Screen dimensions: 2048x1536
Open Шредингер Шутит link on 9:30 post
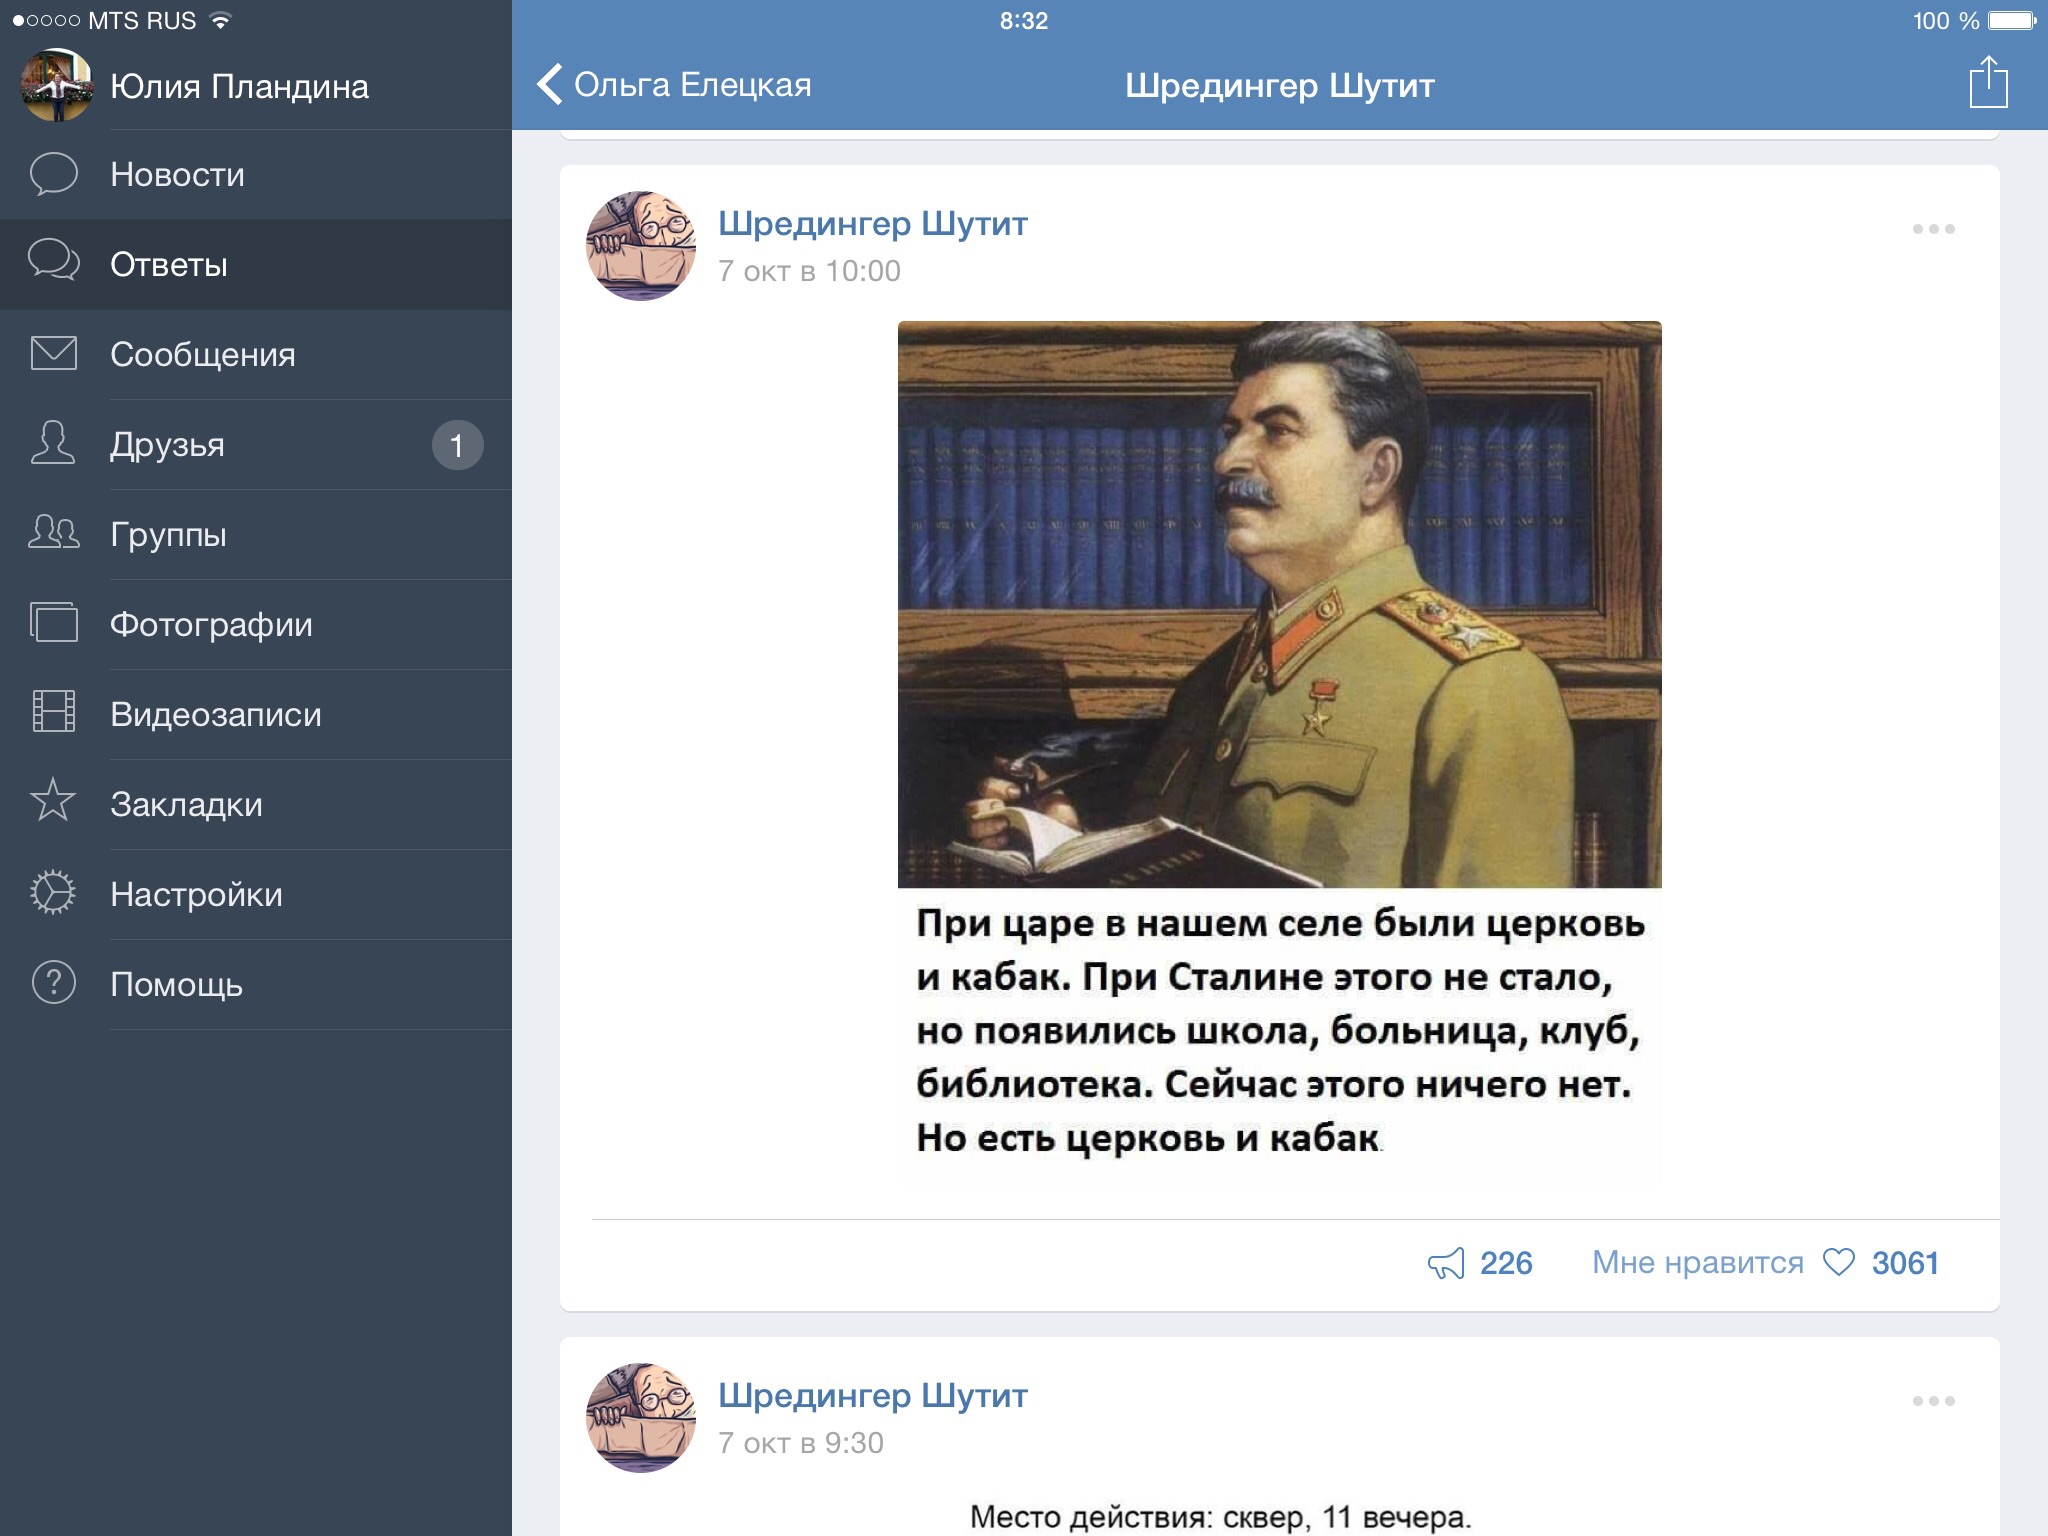(x=873, y=1396)
